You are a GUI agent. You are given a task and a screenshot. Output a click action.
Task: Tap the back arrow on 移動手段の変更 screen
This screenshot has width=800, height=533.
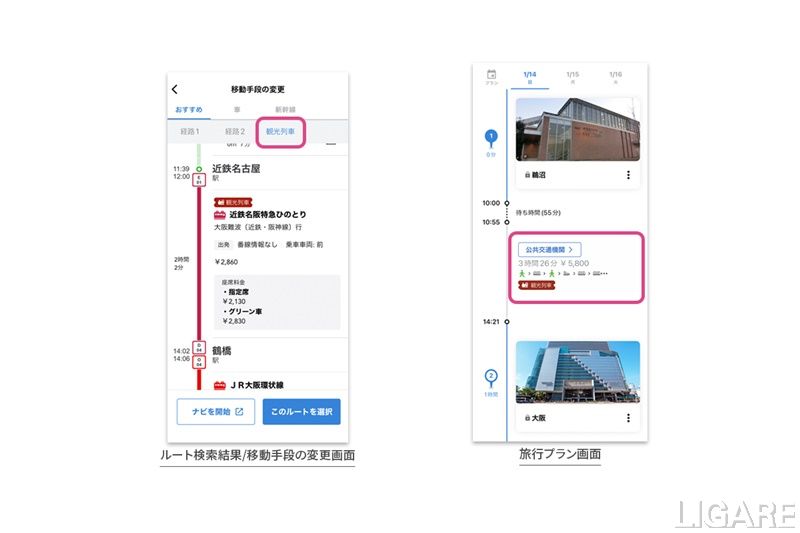174,89
